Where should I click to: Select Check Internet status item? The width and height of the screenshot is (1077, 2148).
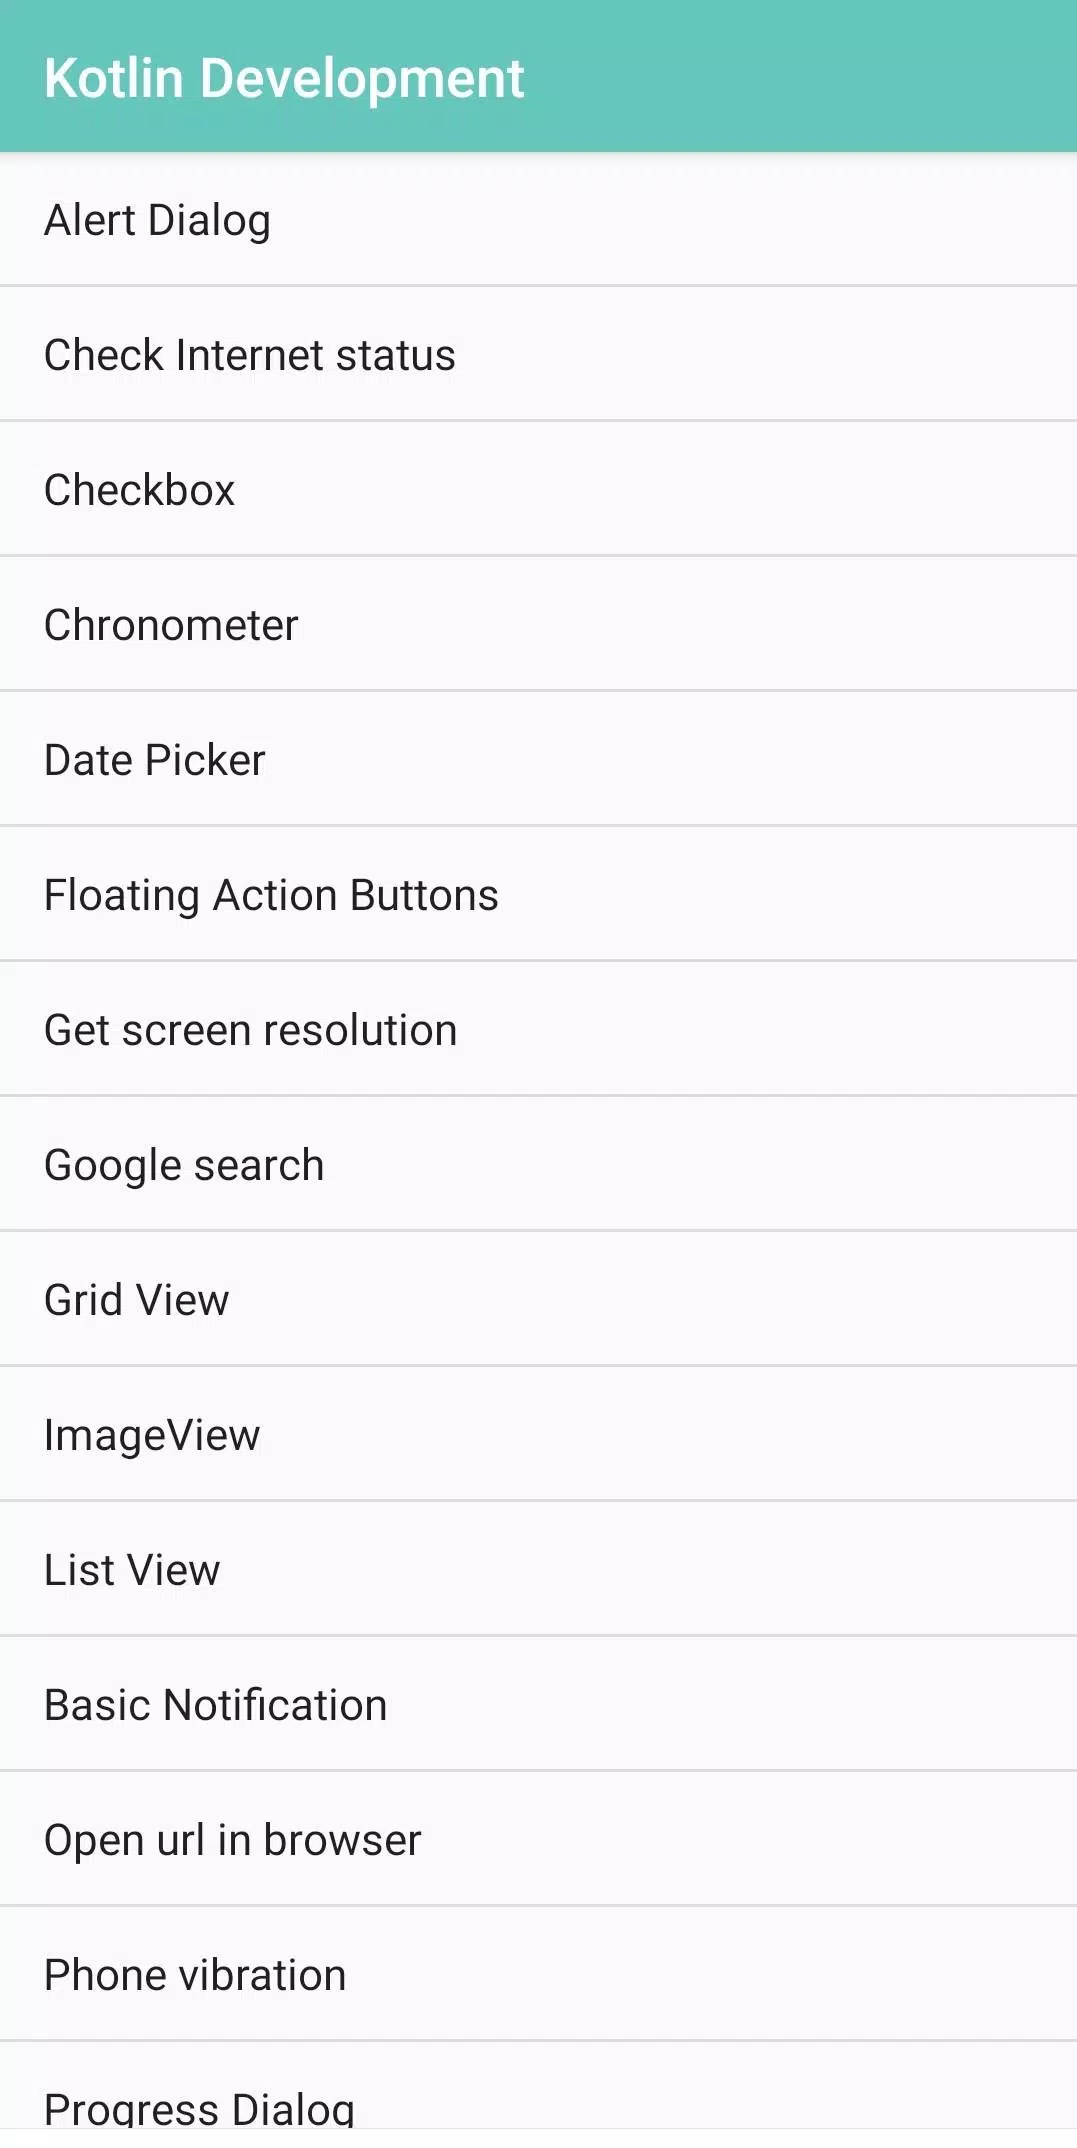pos(538,354)
